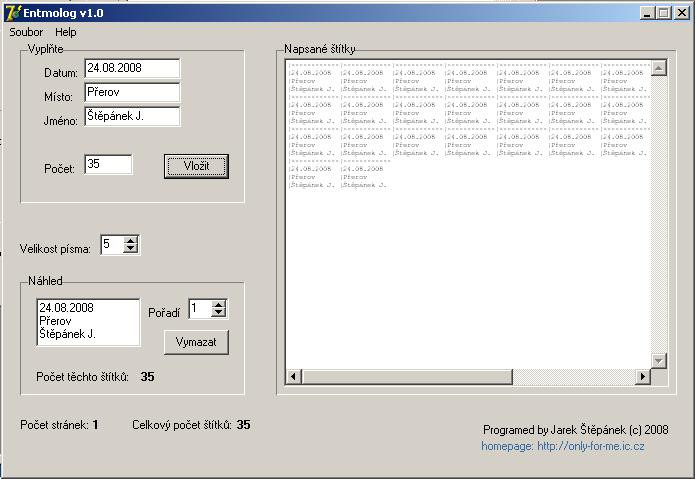This screenshot has height=479, width=695.
Task: Increase Velikost písma with up arrow
Action: (x=131, y=240)
